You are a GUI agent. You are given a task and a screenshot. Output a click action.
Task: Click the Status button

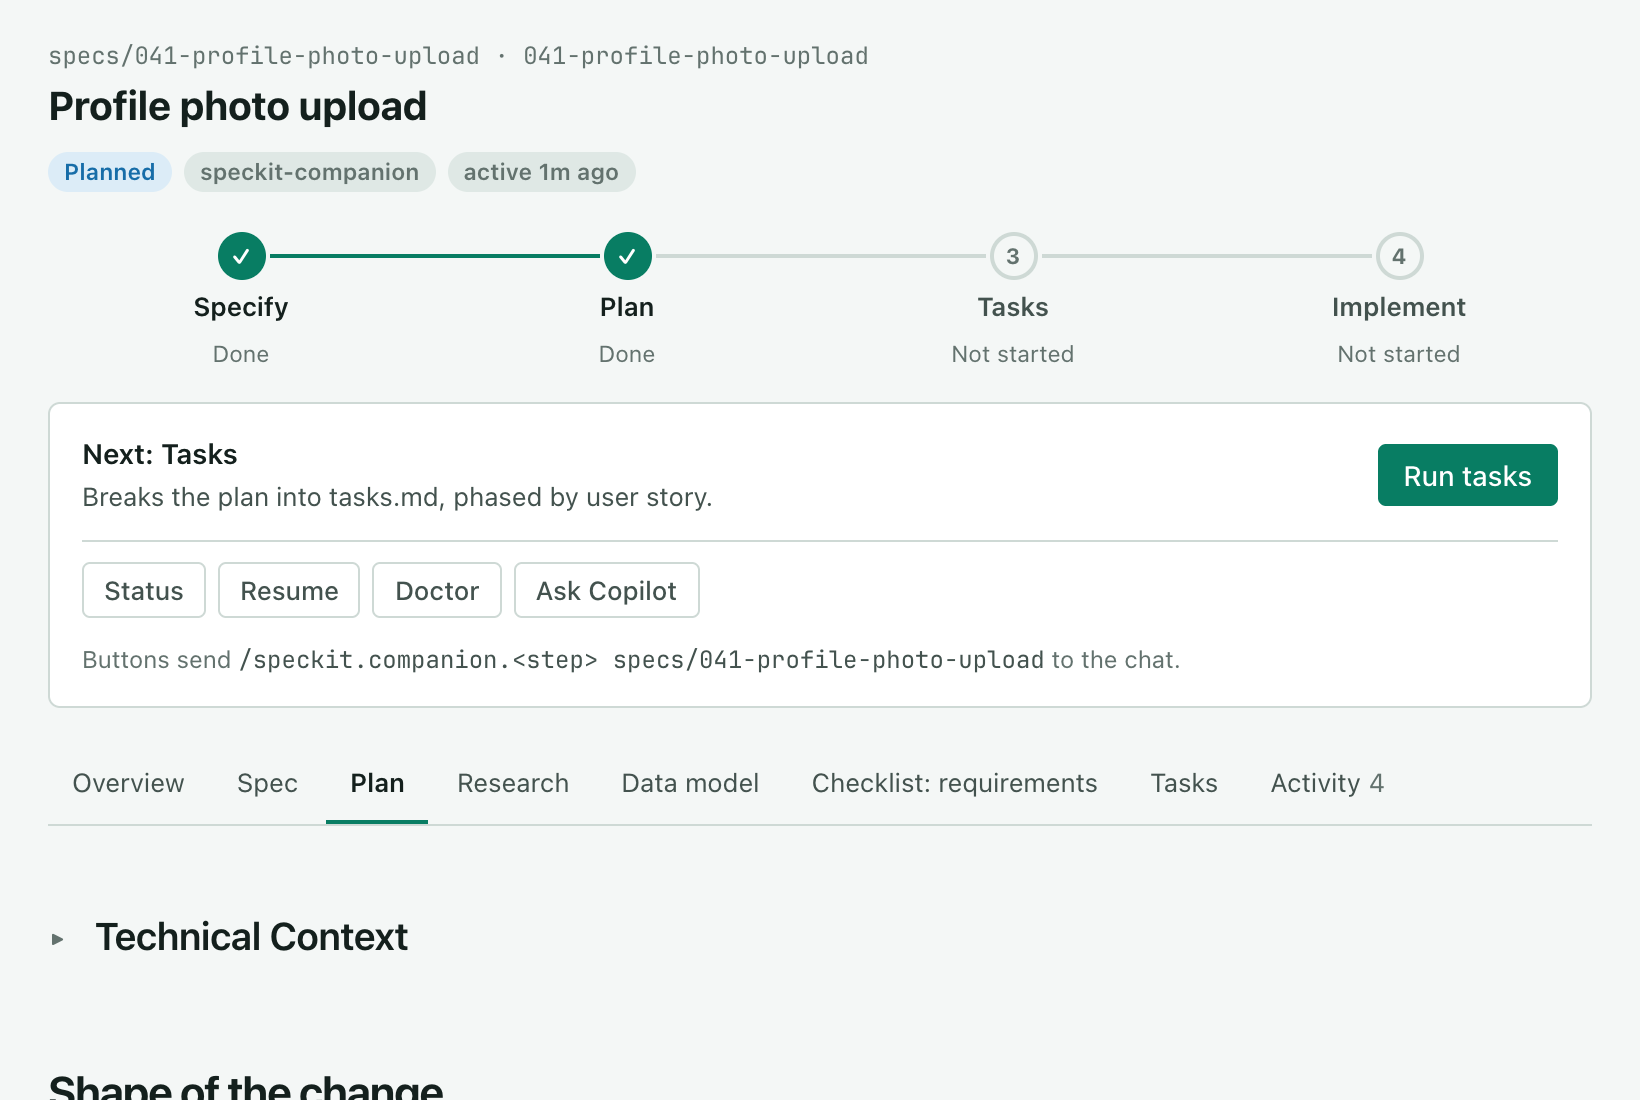144,590
